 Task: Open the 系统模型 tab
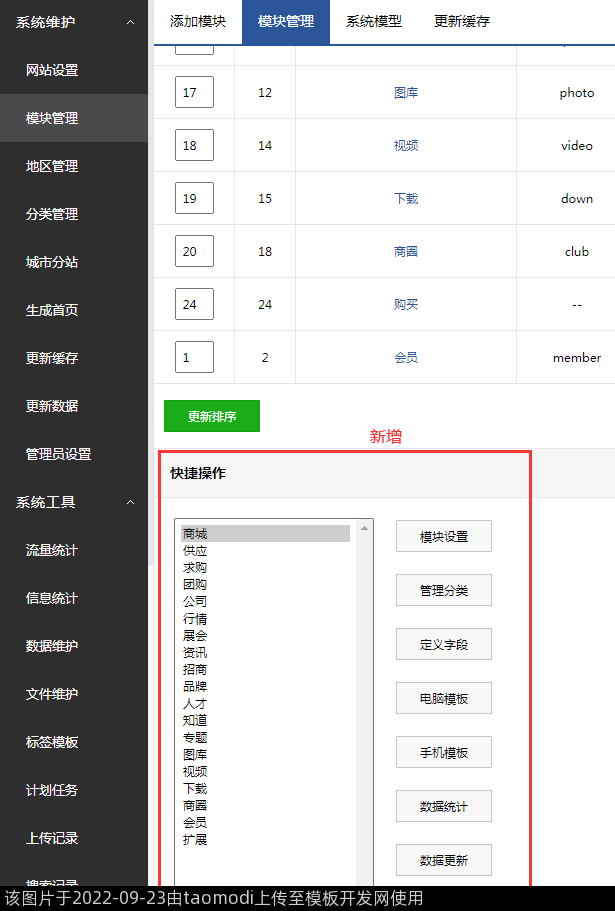click(373, 21)
